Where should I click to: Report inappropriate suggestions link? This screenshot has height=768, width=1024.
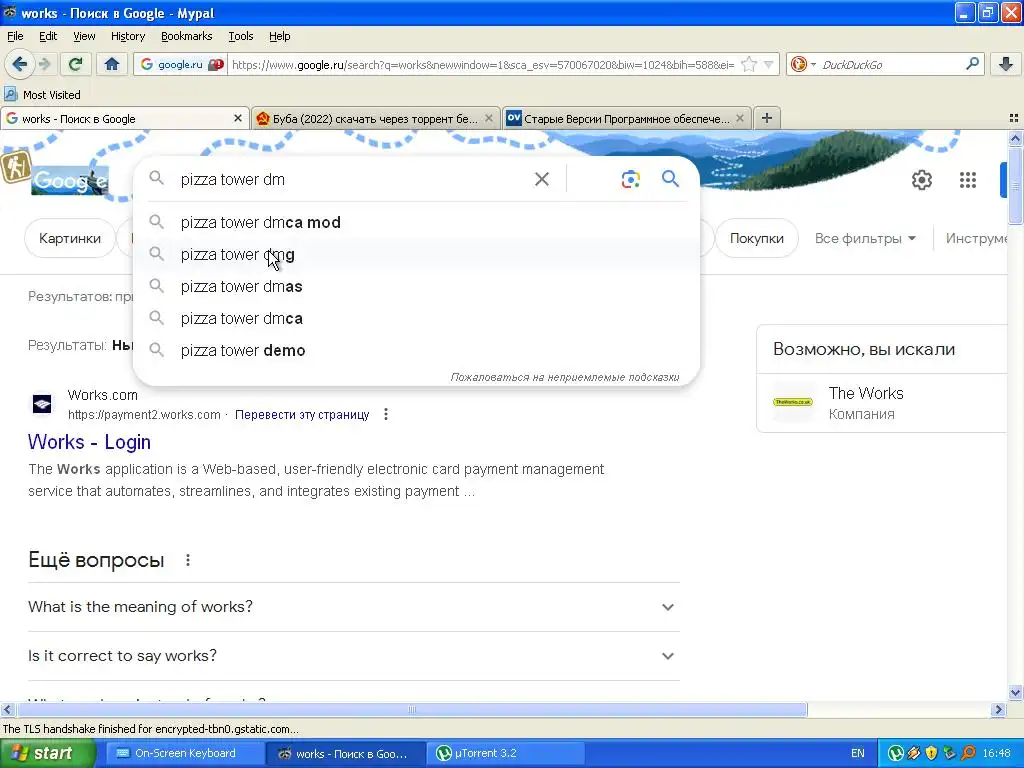[564, 377]
